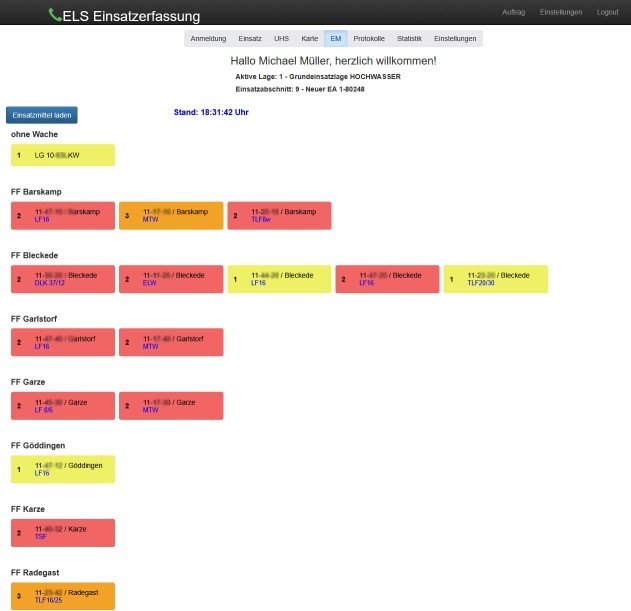Select the Karze TSF vehicle card
Screen dimensions: 631x611
63,533
